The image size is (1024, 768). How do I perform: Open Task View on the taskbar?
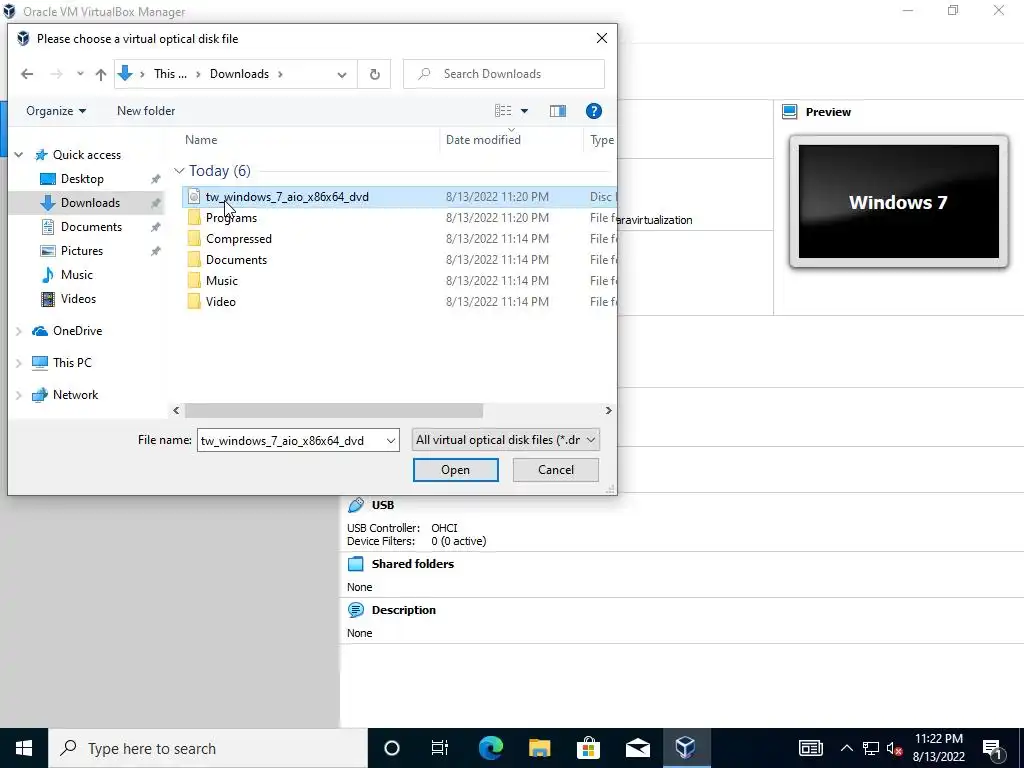440,748
